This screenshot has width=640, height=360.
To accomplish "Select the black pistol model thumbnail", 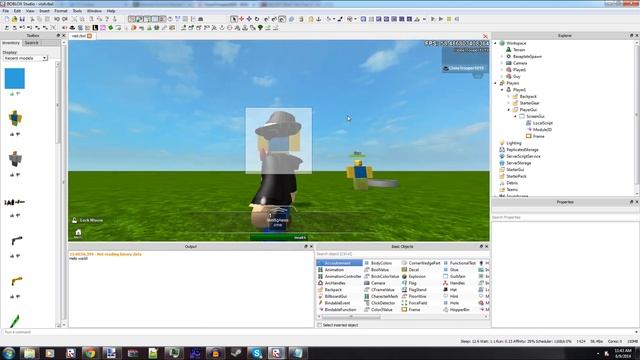I will click(16, 240).
